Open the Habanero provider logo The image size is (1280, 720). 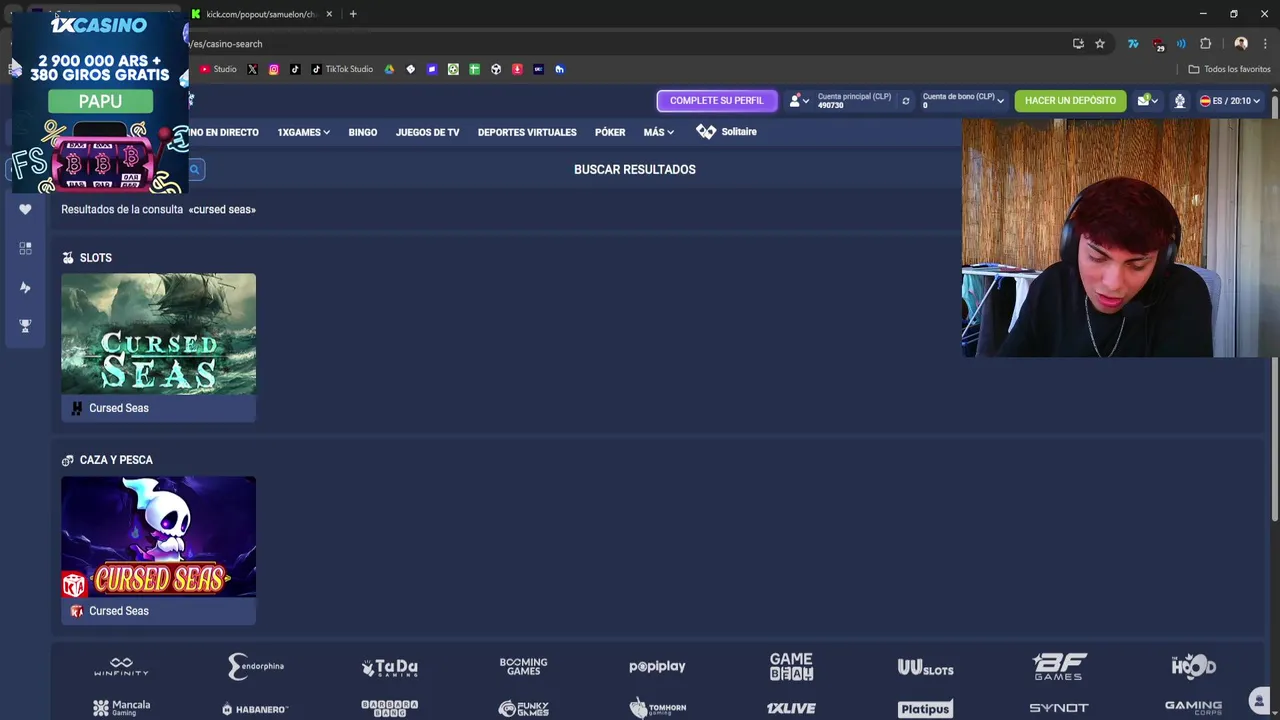[256, 709]
